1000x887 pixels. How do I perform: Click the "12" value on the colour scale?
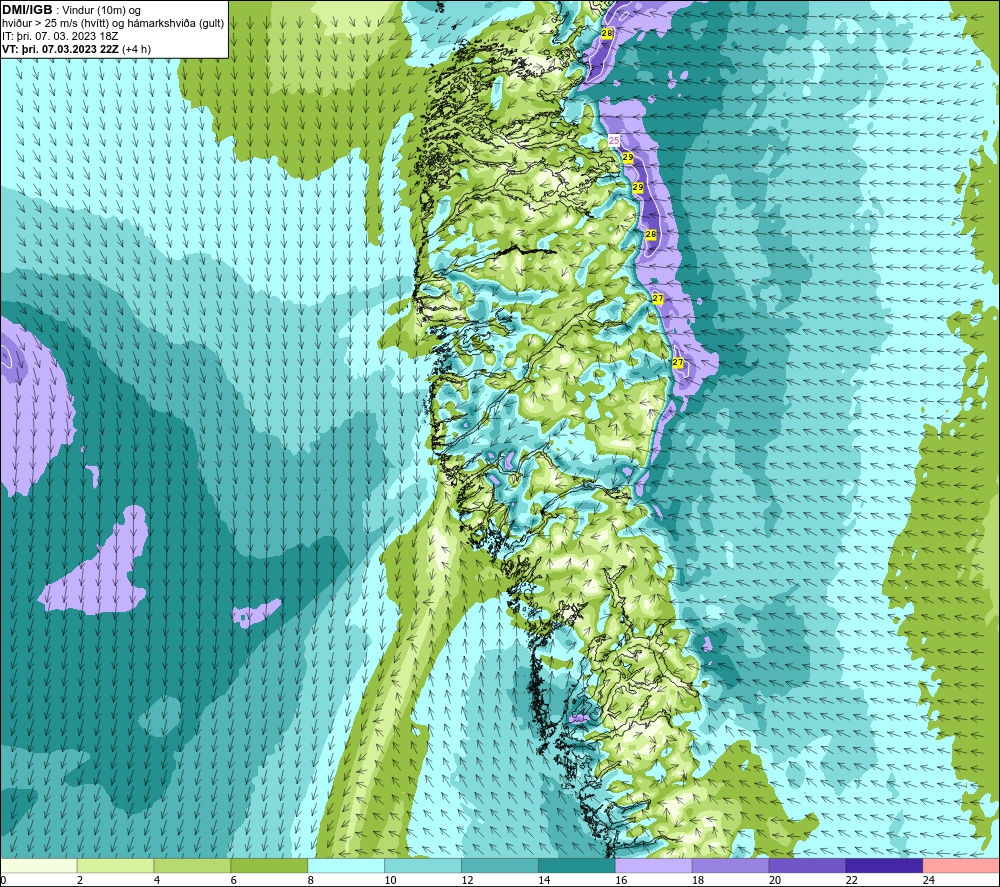click(x=467, y=880)
